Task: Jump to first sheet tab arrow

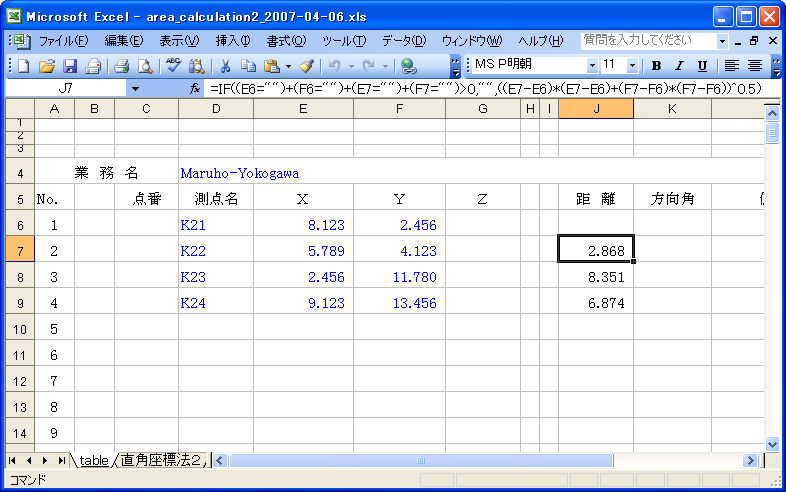Action: tap(13, 460)
